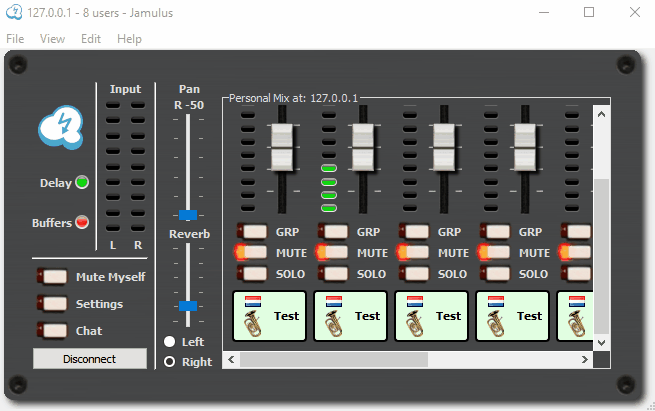This screenshot has height=411, width=655.
Task: Unmute the second channel with MUTE
Action: (x=332, y=252)
